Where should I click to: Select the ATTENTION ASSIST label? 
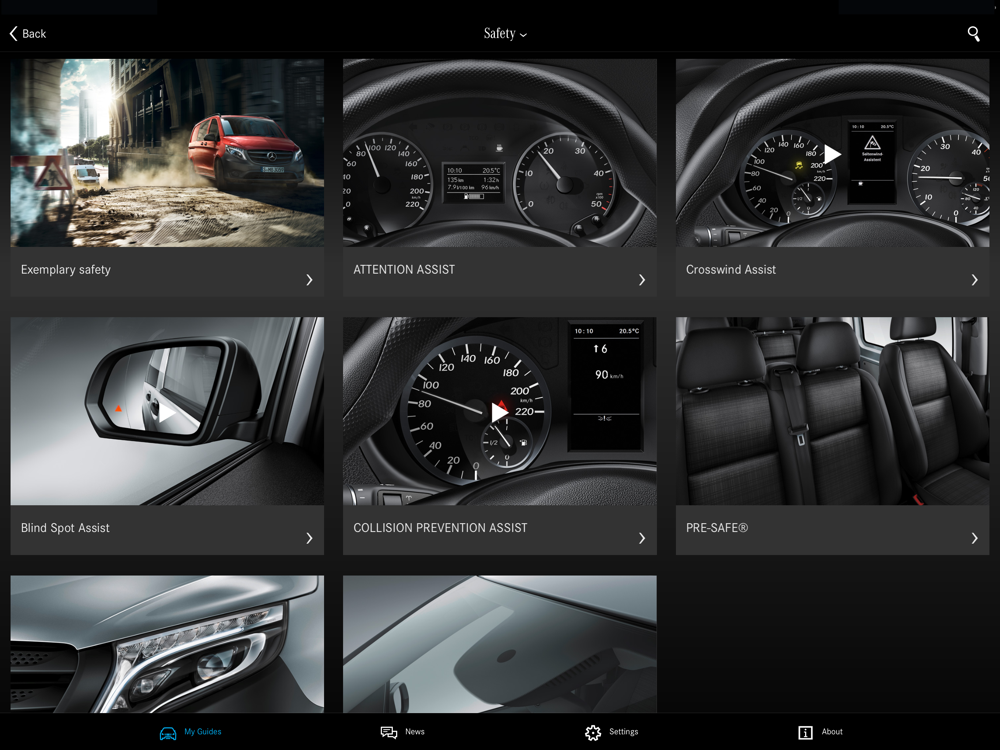(x=404, y=270)
